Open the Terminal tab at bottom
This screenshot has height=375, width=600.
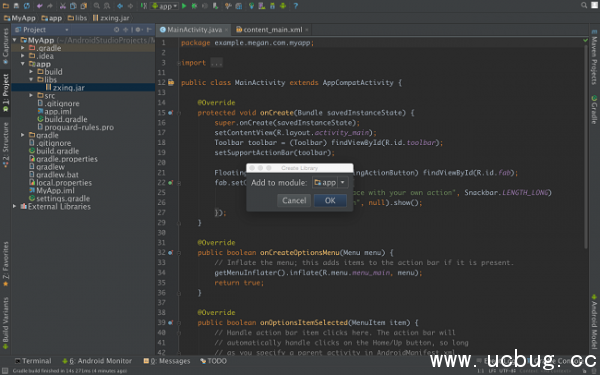coord(33,361)
